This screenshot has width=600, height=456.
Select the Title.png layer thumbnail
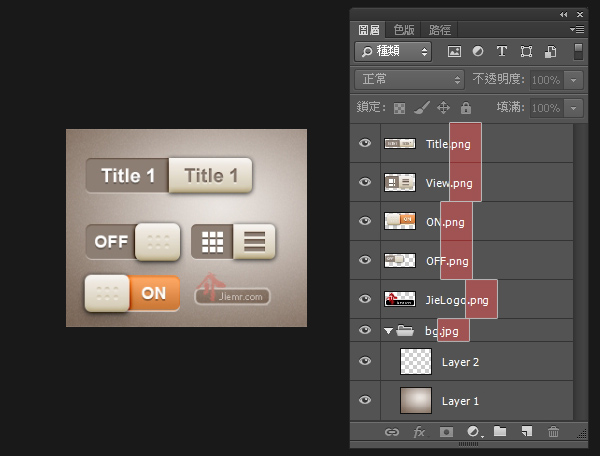pyautogui.click(x=400, y=143)
